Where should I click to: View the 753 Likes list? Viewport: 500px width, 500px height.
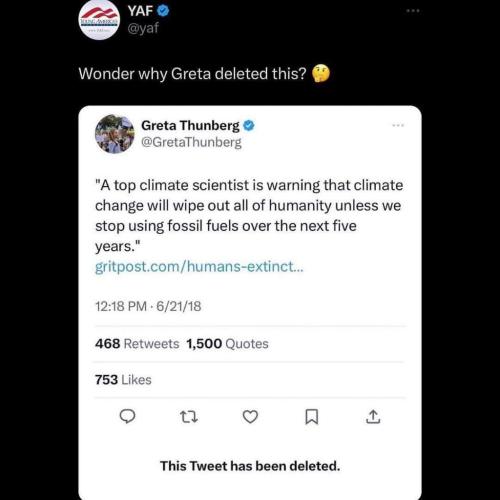123,380
